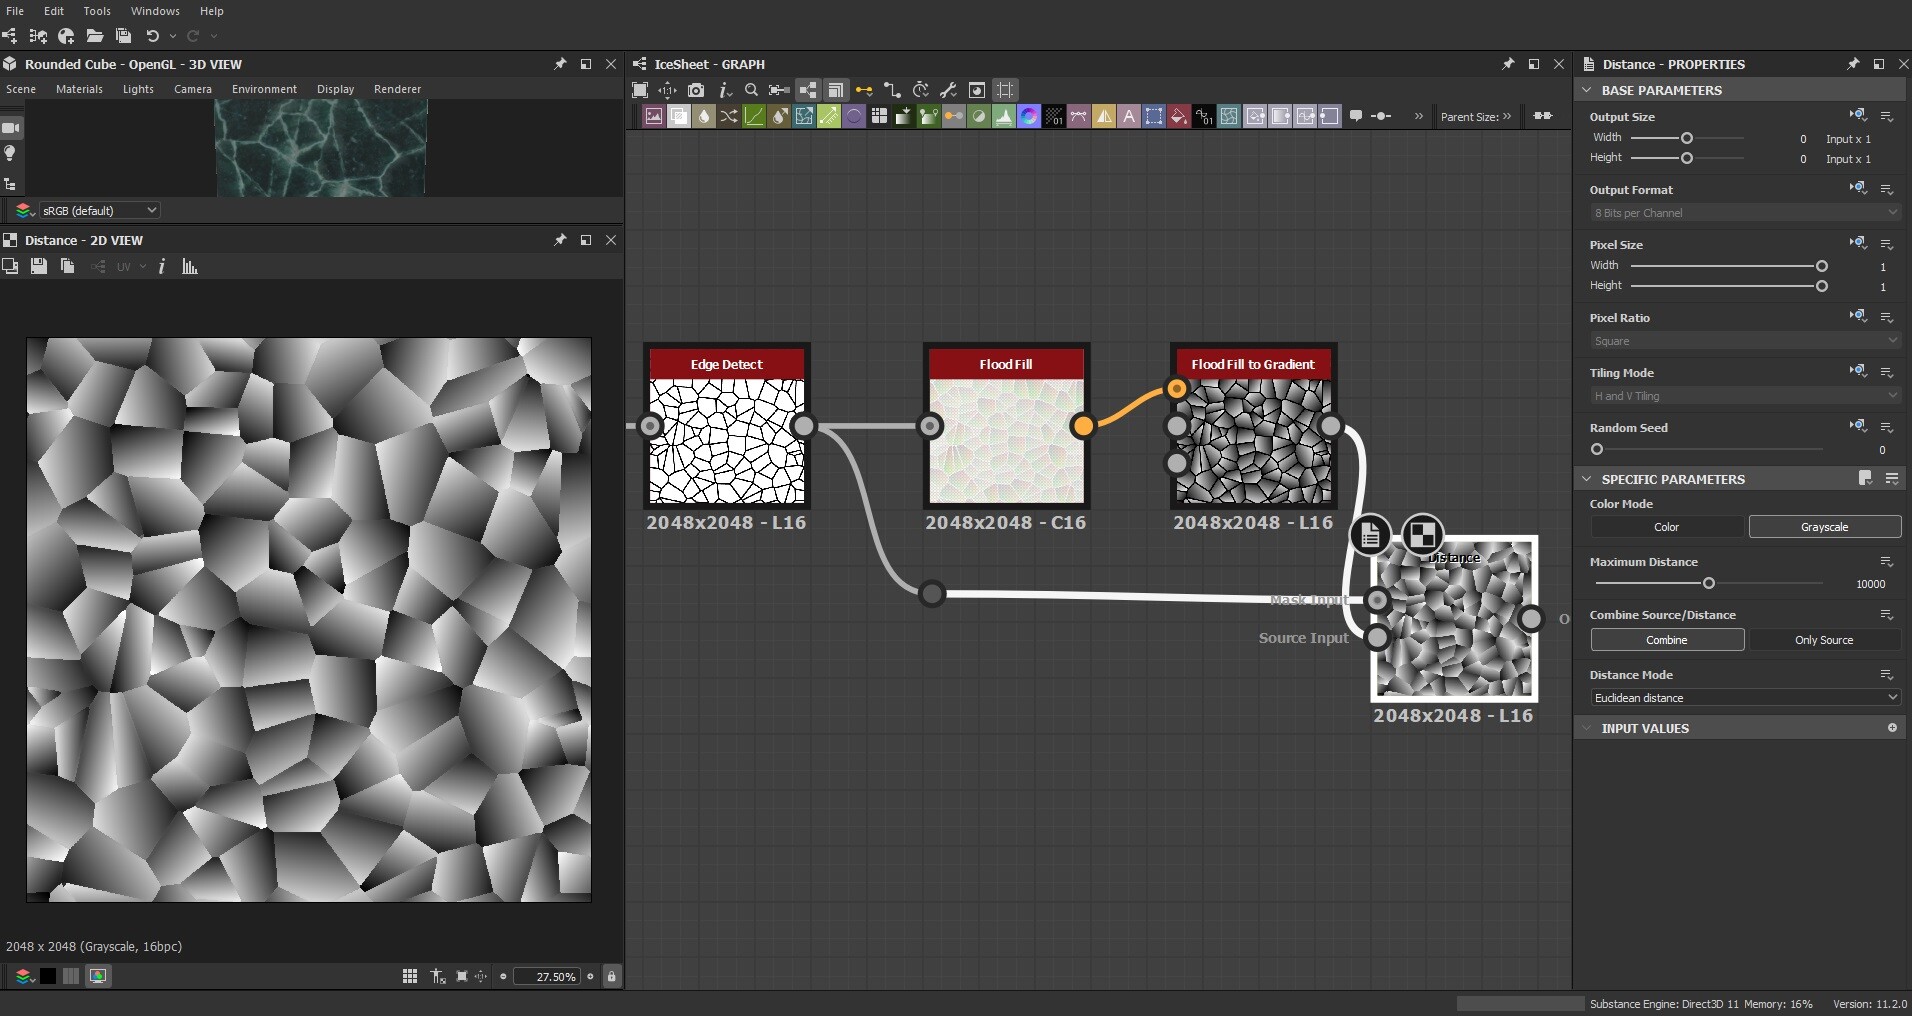Add a Text node from the node toolbar
The width and height of the screenshot is (1912, 1016).
pyautogui.click(x=1129, y=117)
